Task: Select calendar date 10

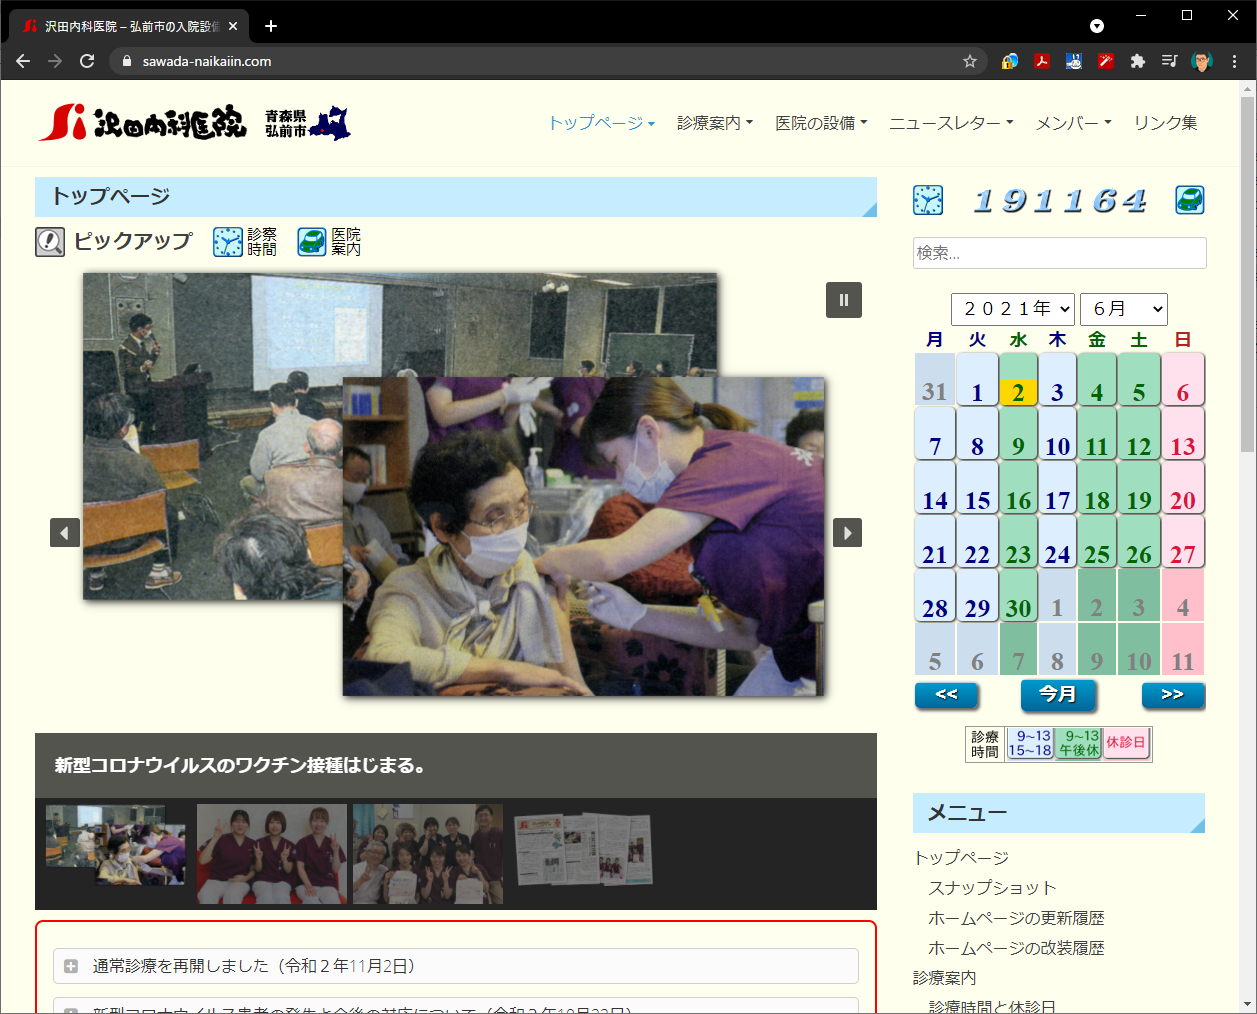Action: [1057, 433]
